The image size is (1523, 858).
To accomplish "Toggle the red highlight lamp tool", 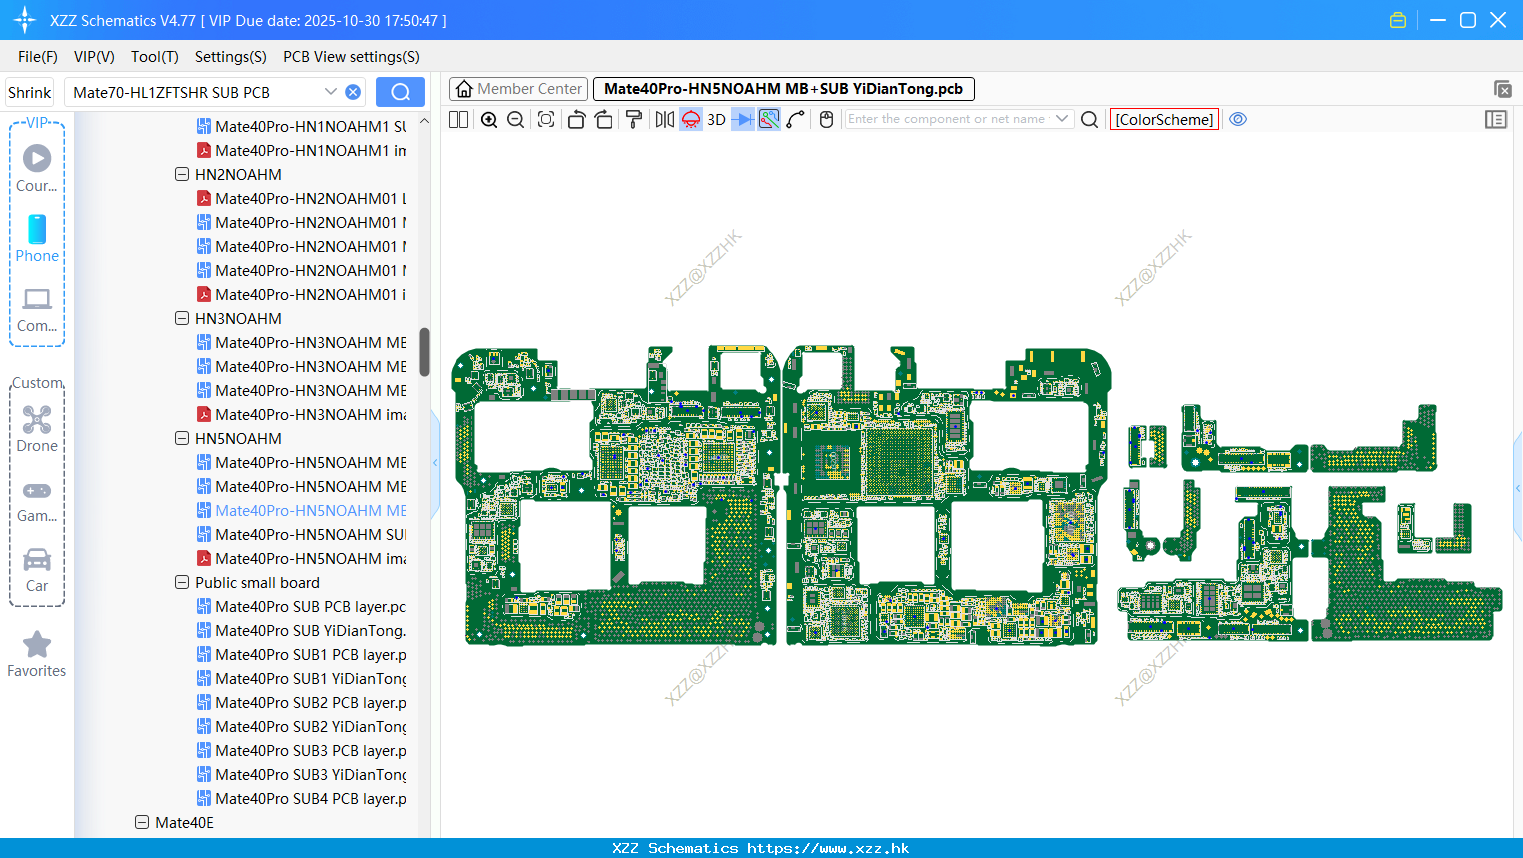I will pyautogui.click(x=691, y=119).
